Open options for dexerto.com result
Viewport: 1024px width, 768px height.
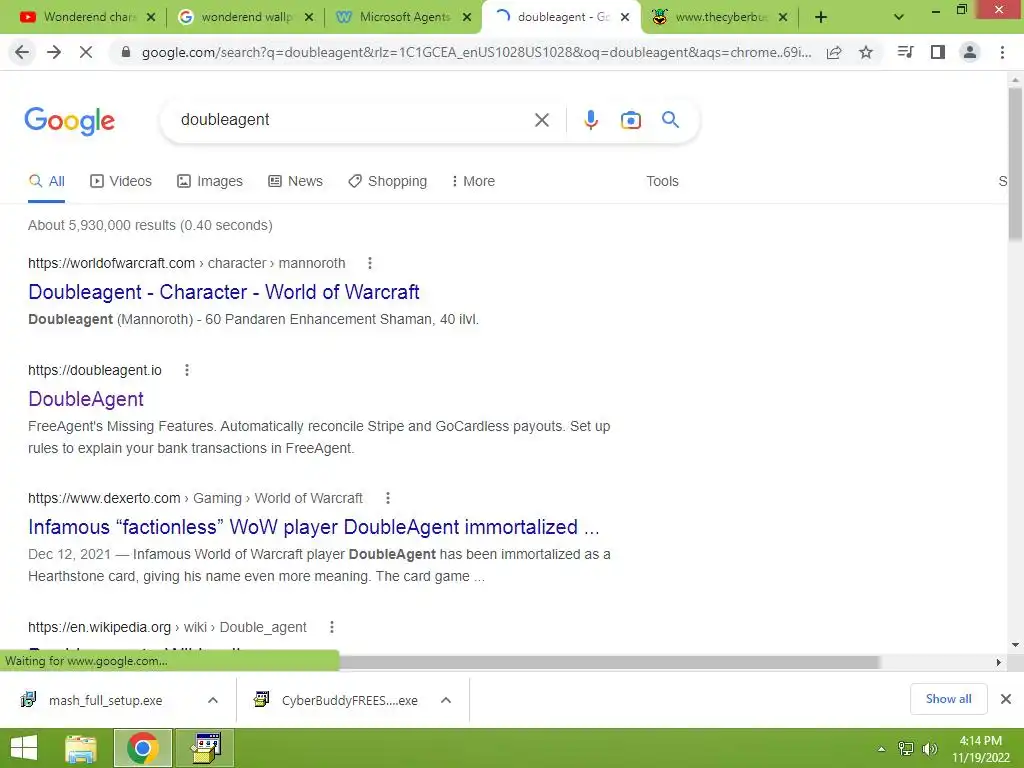[388, 498]
